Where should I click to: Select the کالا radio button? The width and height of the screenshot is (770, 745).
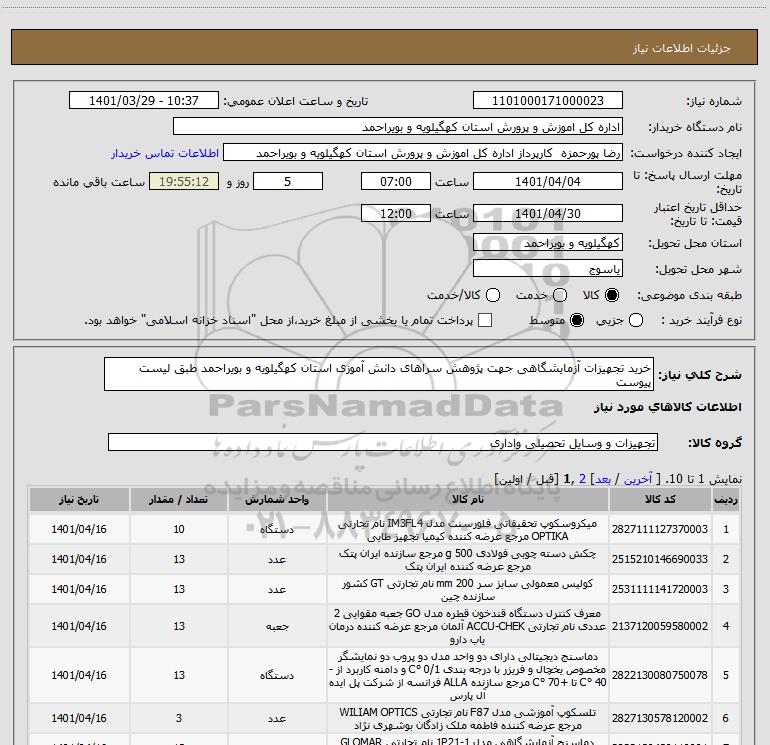tap(612, 295)
